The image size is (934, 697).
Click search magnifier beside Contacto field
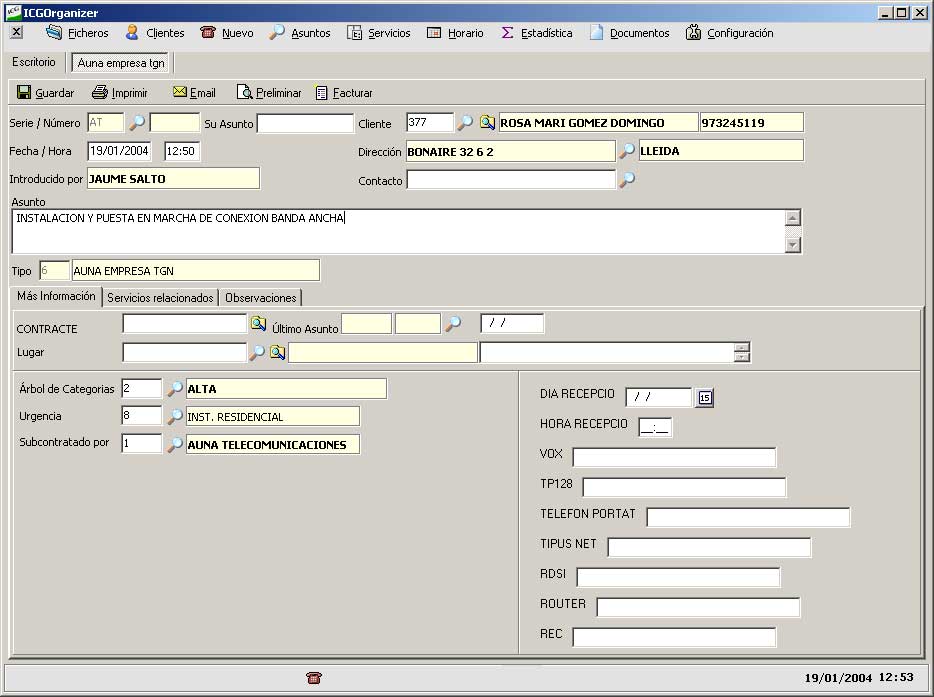coord(627,181)
